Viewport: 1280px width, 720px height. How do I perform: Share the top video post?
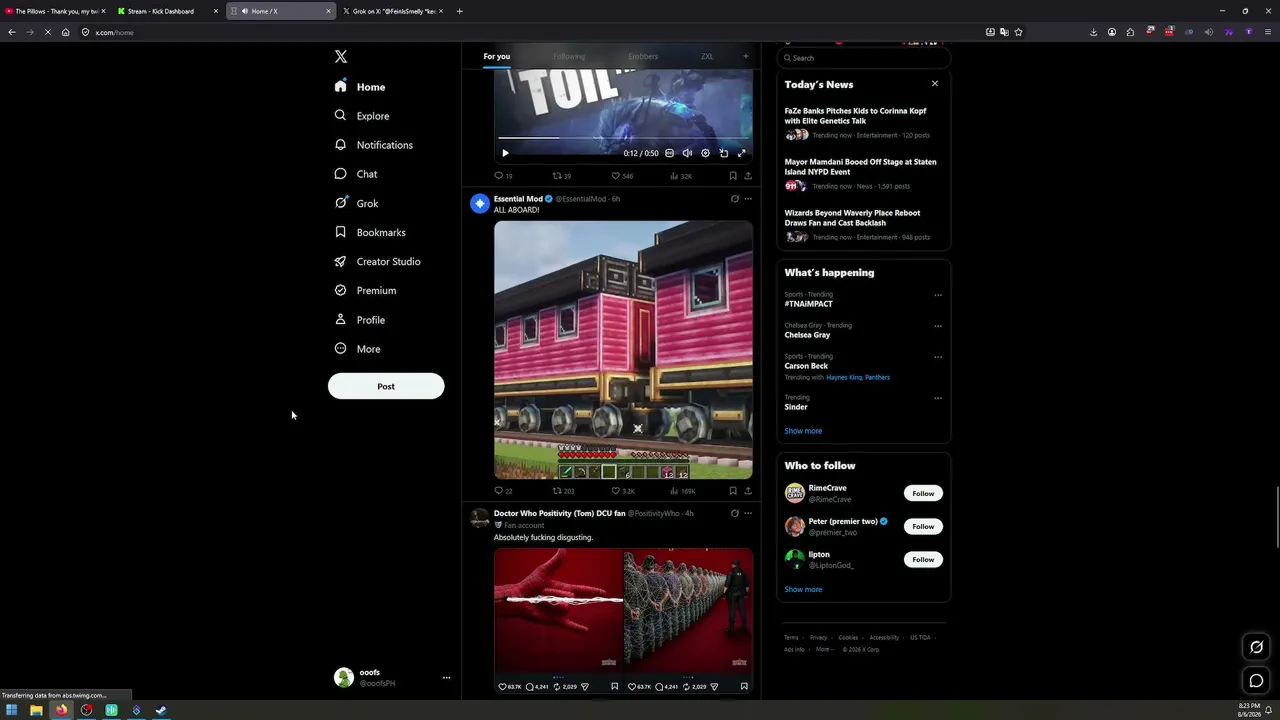[748, 176]
